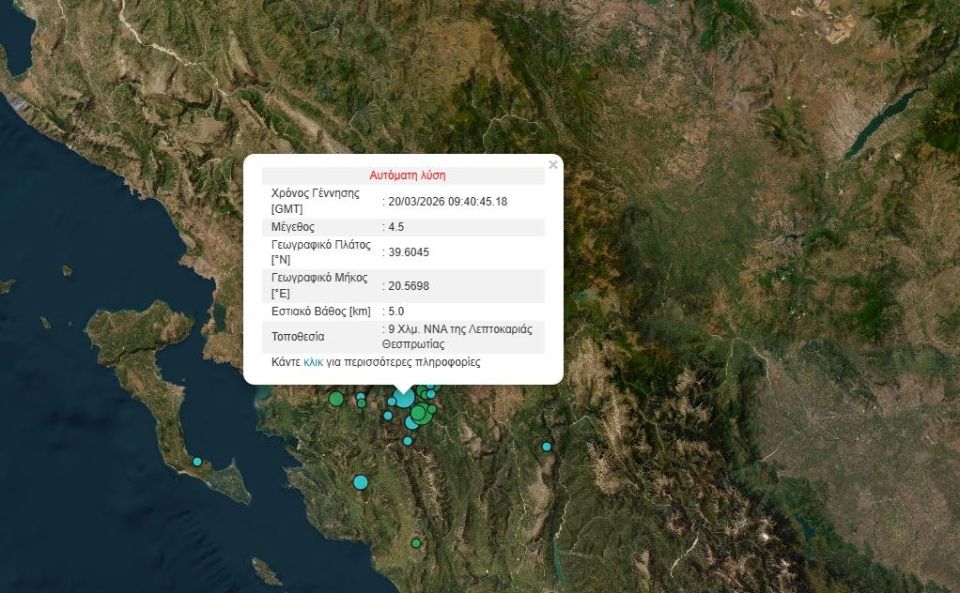
Task: Click the focal depth value 5.0
Action: pos(396,311)
